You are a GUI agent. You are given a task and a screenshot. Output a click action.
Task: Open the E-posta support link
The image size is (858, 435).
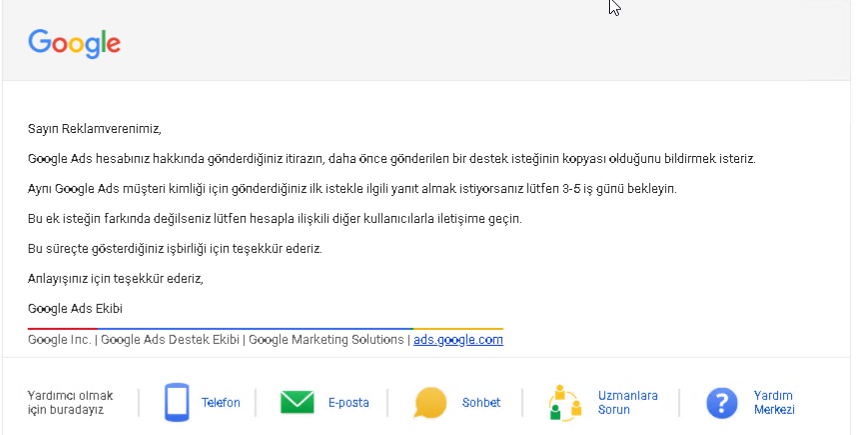[349, 403]
